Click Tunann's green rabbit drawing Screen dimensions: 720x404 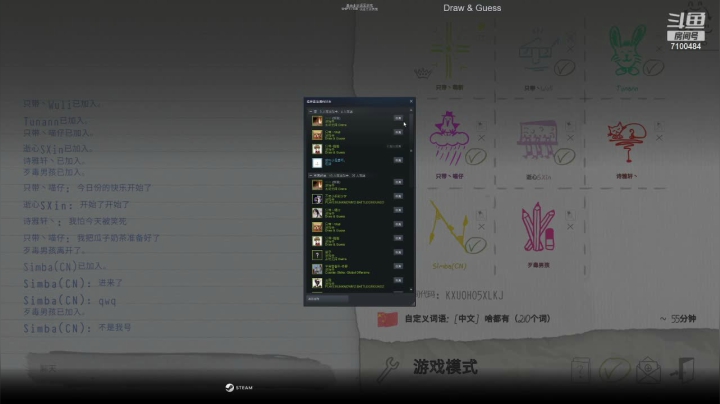point(626,51)
